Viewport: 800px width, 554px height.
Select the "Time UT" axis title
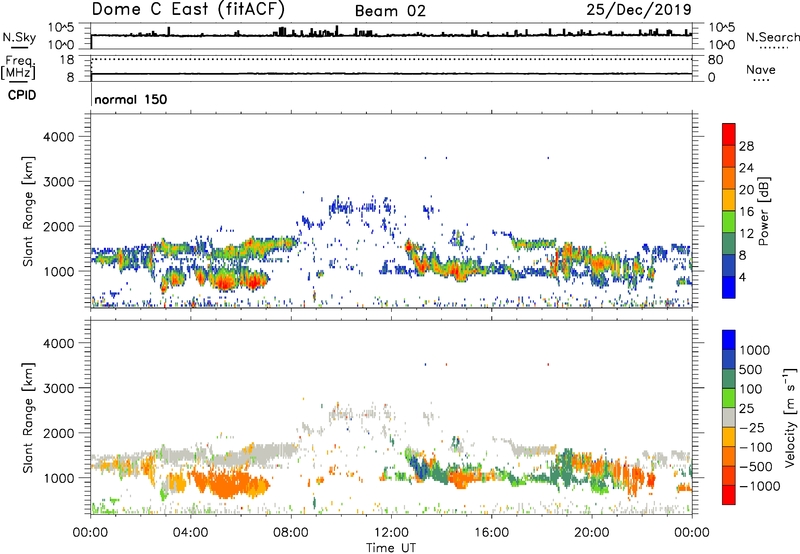click(x=391, y=548)
